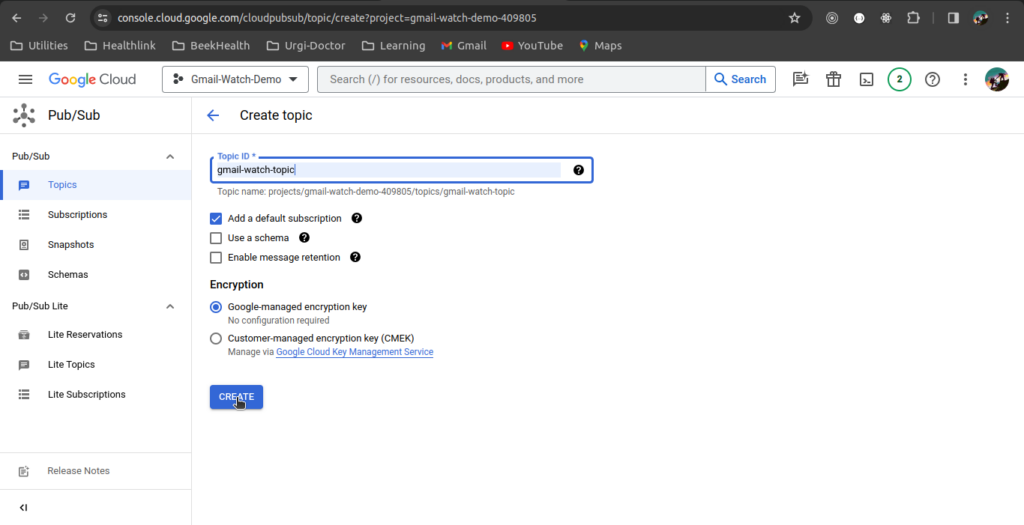The image size is (1024, 525).
Task: Open the help question mark in header
Action: point(933,80)
